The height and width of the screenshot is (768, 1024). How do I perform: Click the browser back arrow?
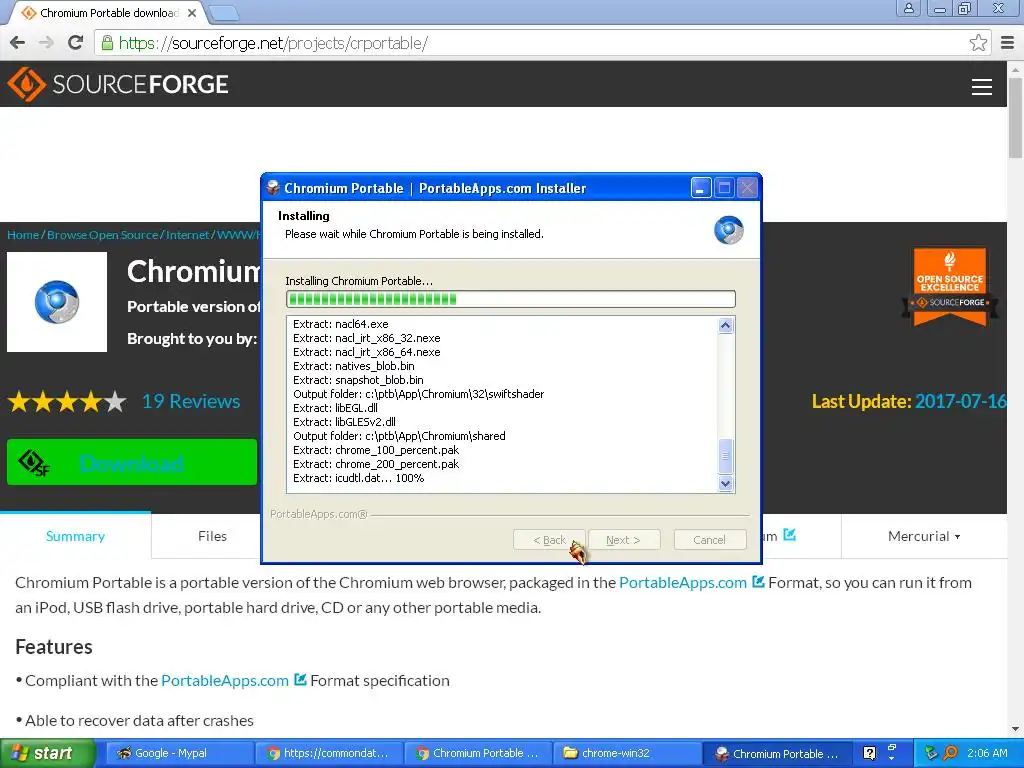pyautogui.click(x=18, y=43)
